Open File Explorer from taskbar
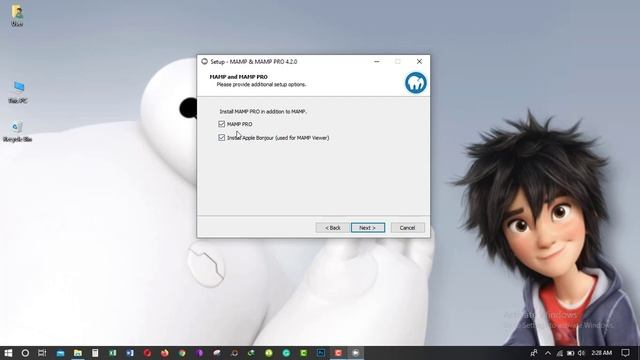 (78, 353)
